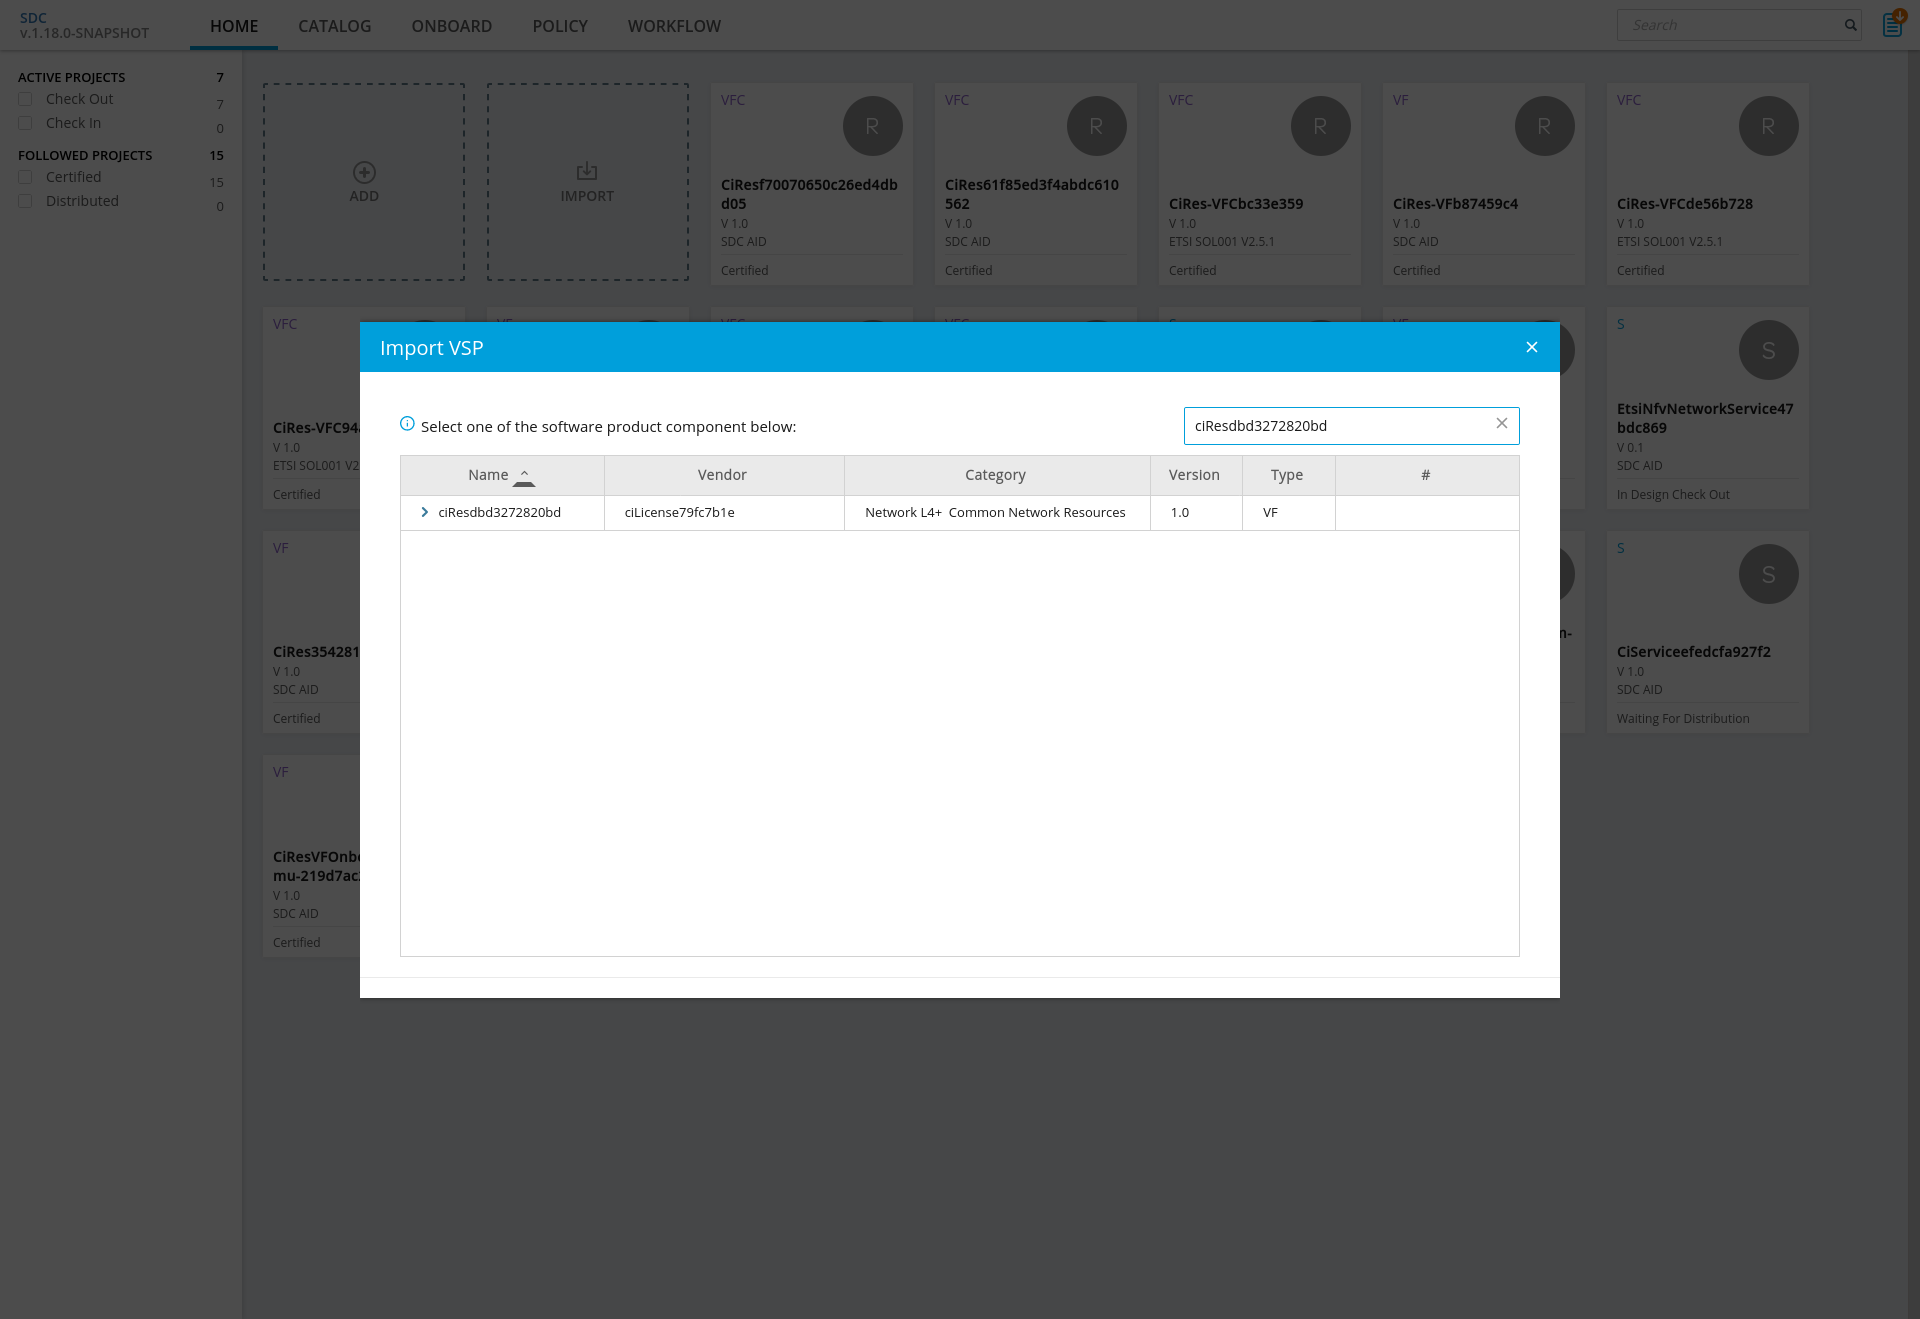Image resolution: width=1920 pixels, height=1319 pixels.
Task: Open the ONBOARD tab
Action: point(452,26)
